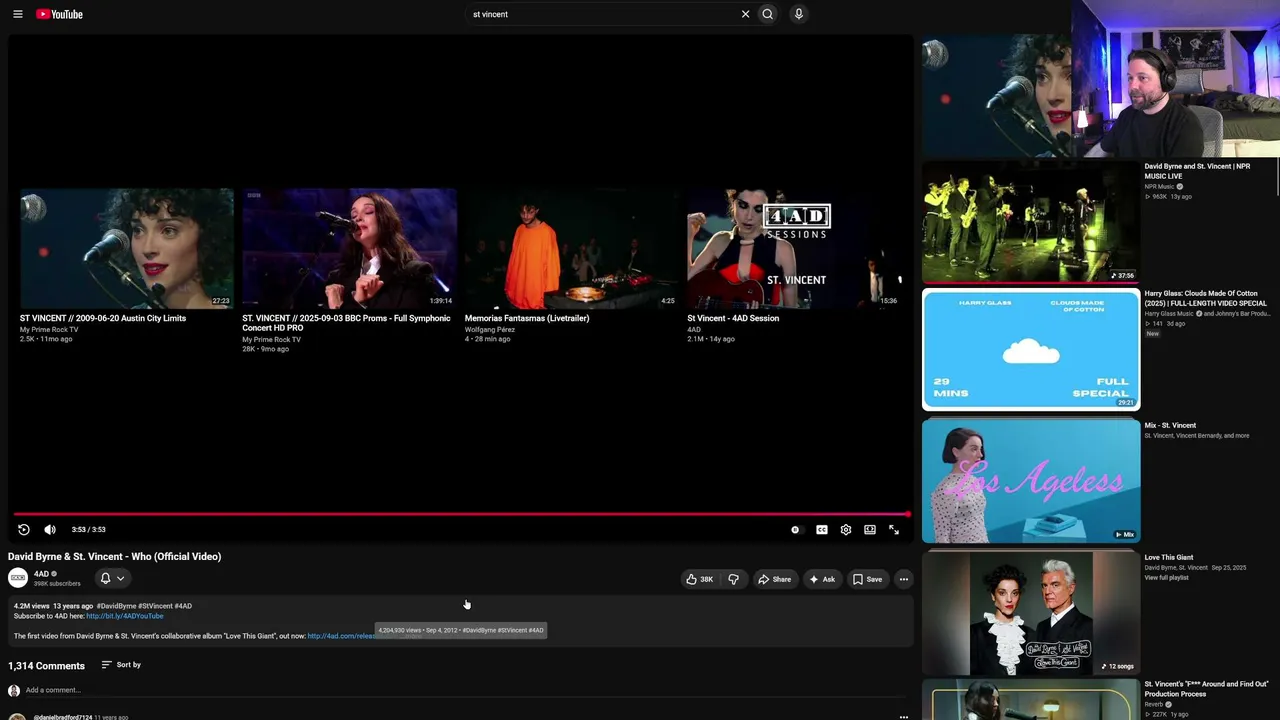Open the 4AD channel avatar
The width and height of the screenshot is (1280, 720).
point(18,578)
